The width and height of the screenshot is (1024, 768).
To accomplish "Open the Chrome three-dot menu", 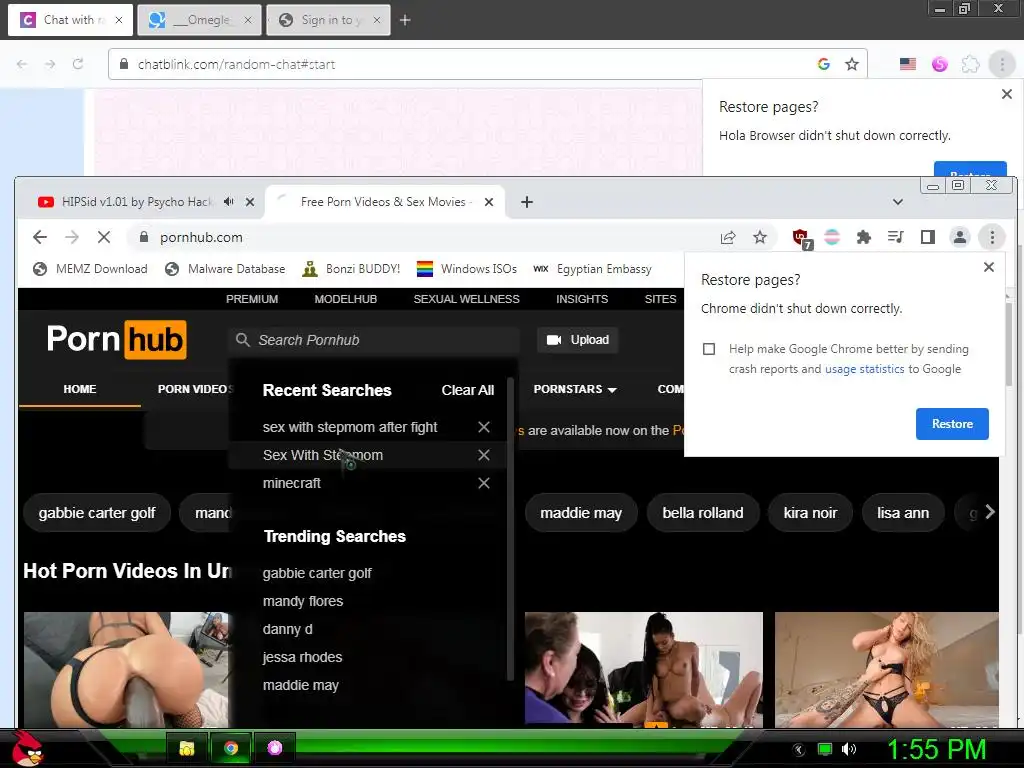I will tap(991, 237).
